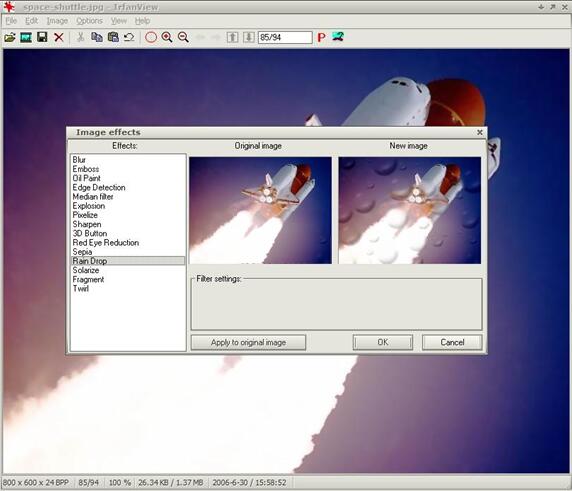Click the Copy toolbar icon
This screenshot has height=491, width=572.
coord(97,37)
